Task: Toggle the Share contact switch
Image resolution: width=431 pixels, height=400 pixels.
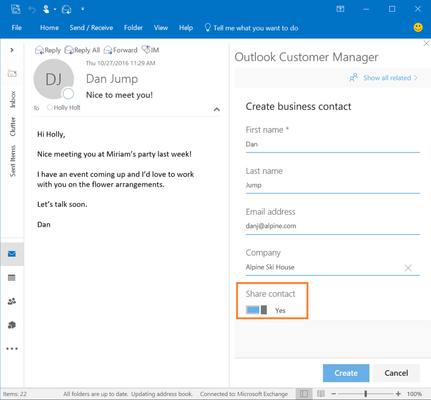Action: pos(256,310)
